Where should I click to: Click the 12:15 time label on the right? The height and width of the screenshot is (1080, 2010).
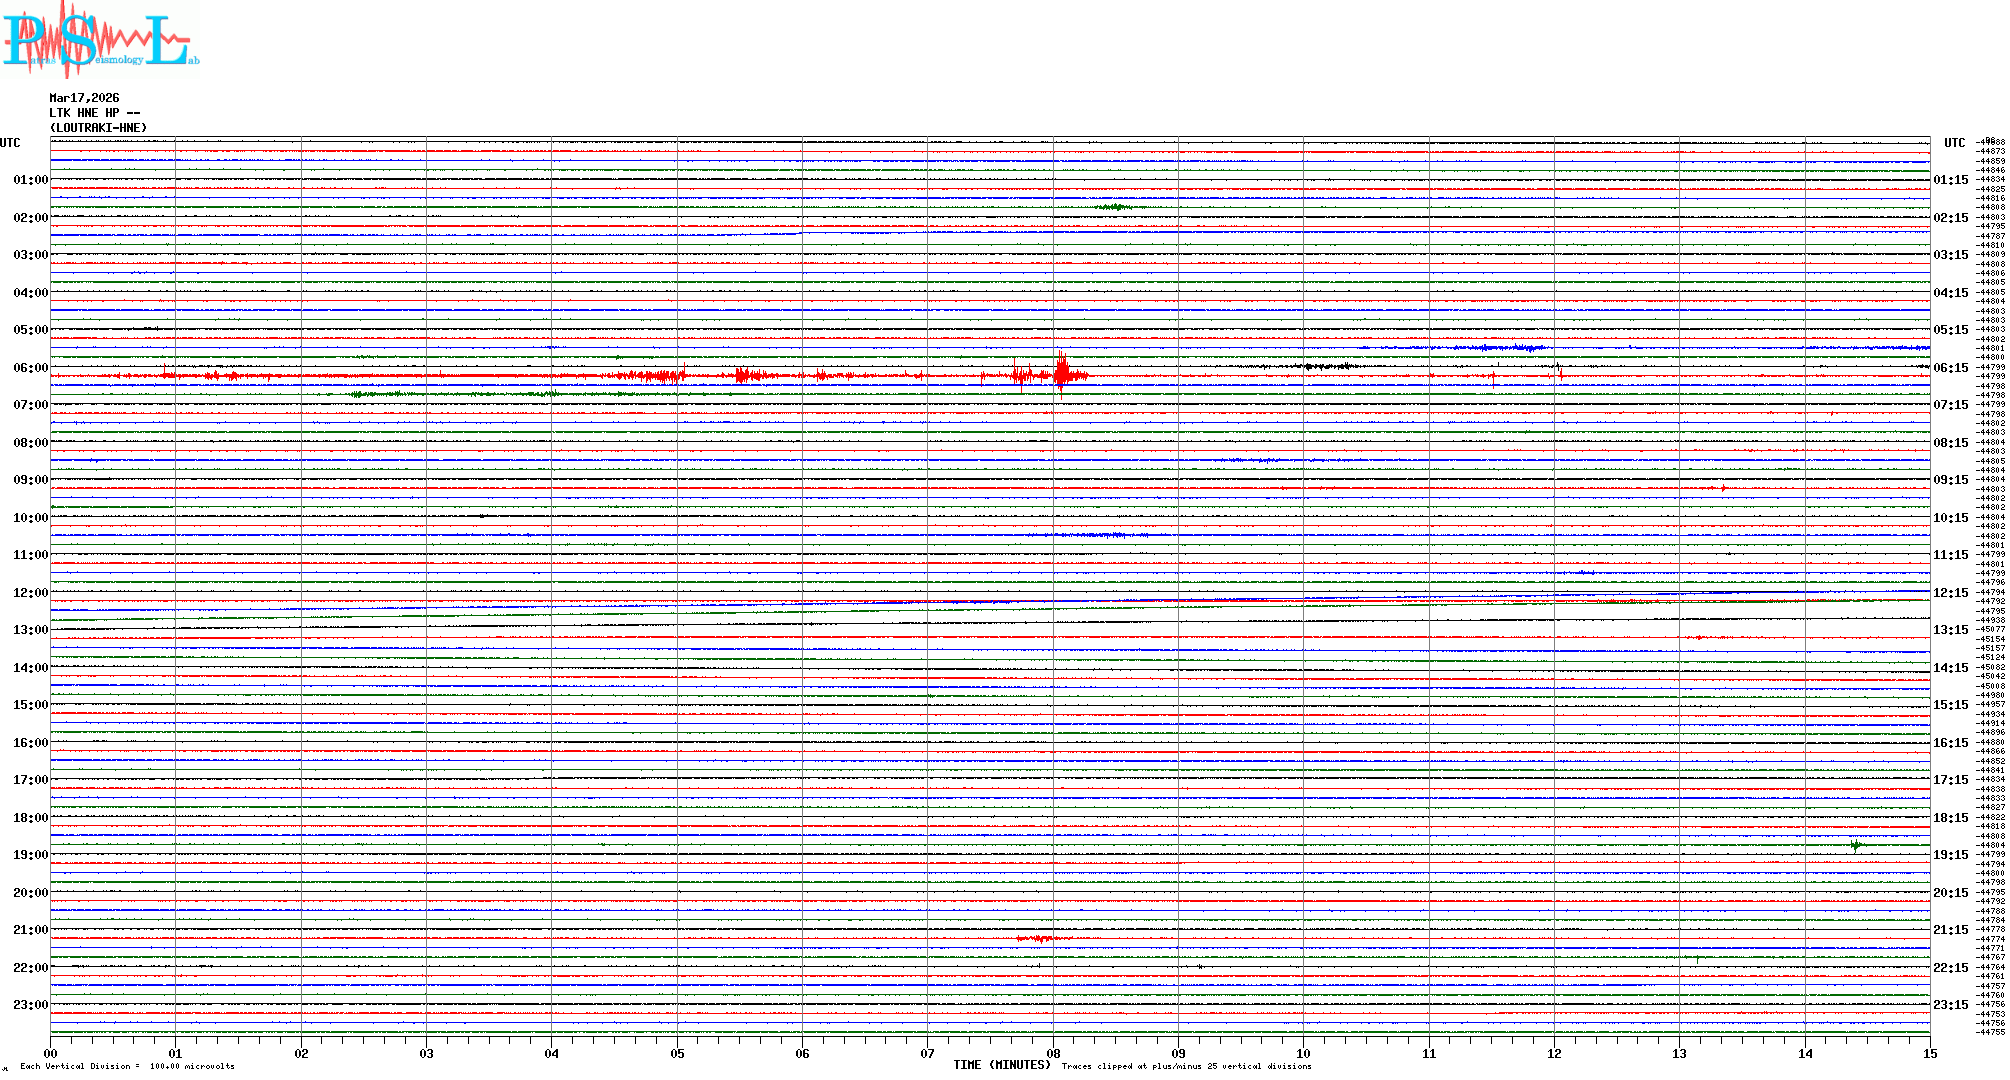coord(1950,593)
